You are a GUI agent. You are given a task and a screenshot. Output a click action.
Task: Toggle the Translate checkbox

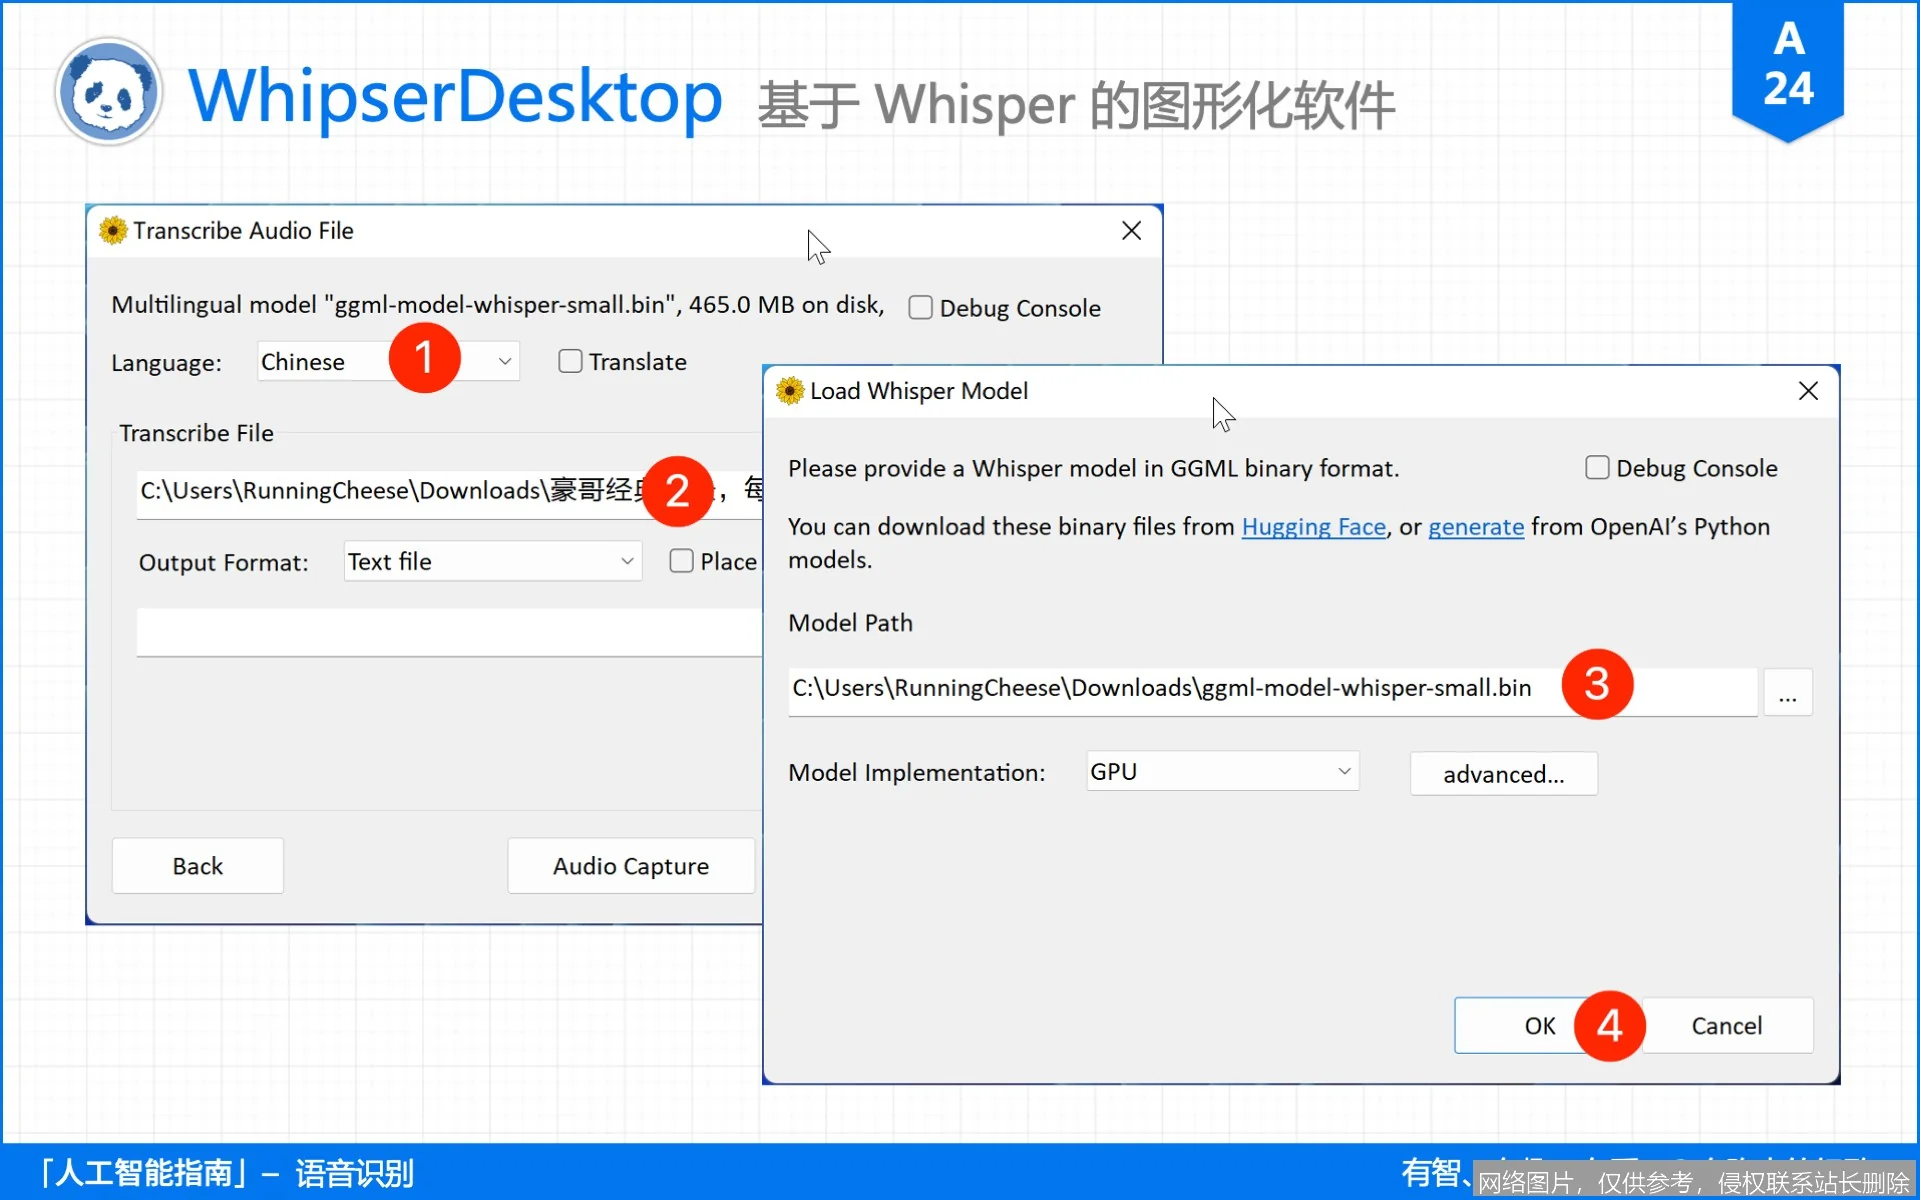pyautogui.click(x=570, y=361)
